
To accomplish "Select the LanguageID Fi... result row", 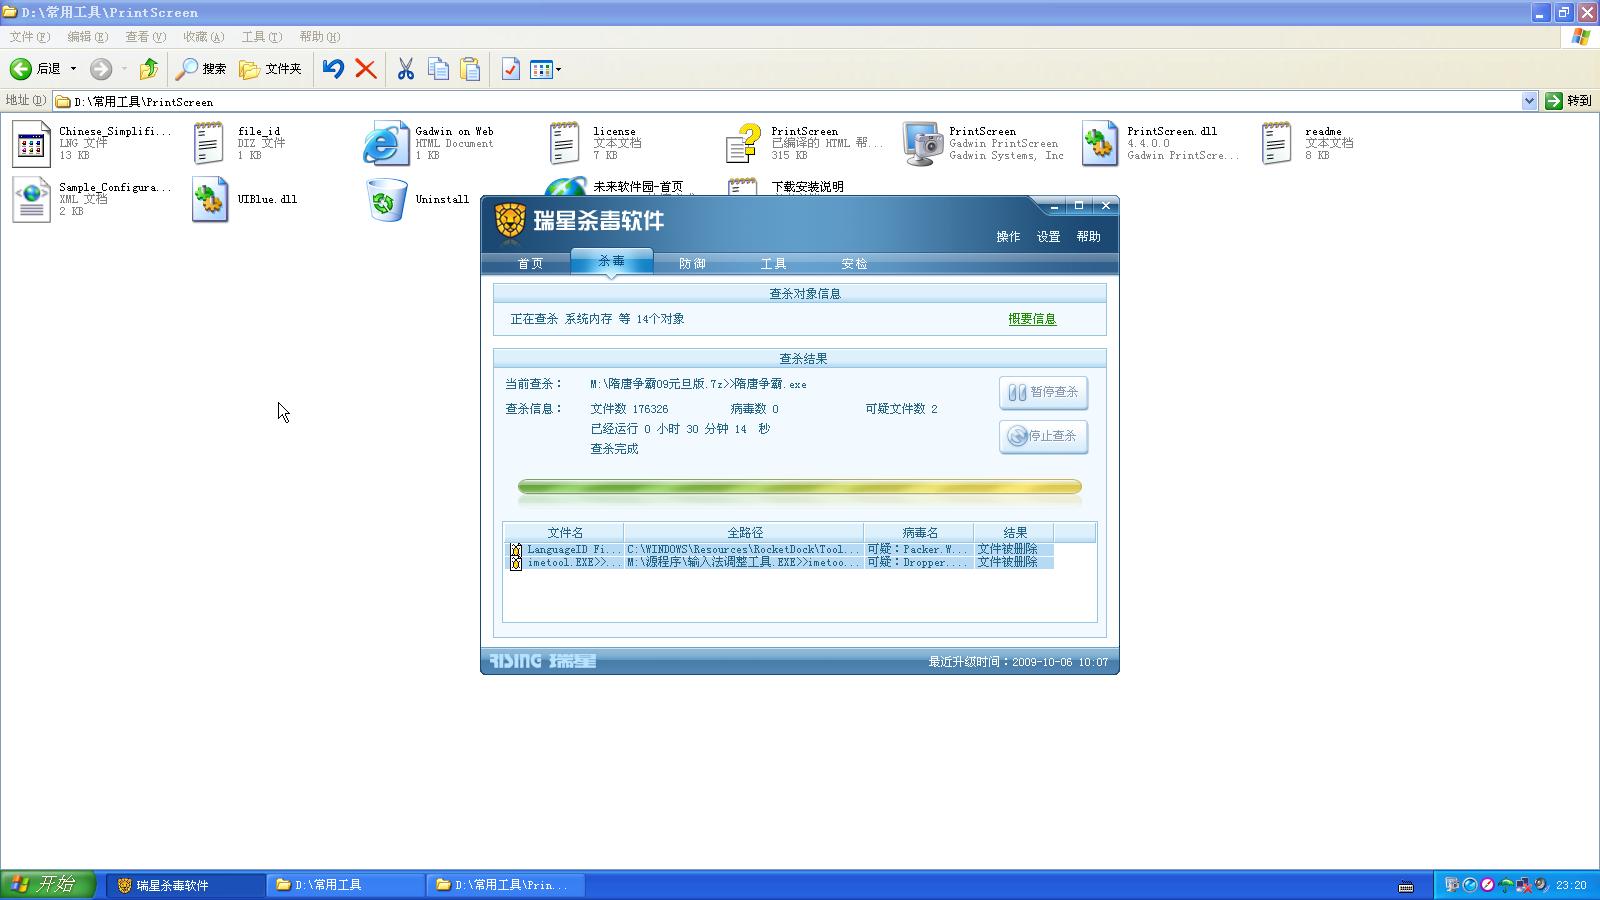I will pyautogui.click(x=780, y=549).
